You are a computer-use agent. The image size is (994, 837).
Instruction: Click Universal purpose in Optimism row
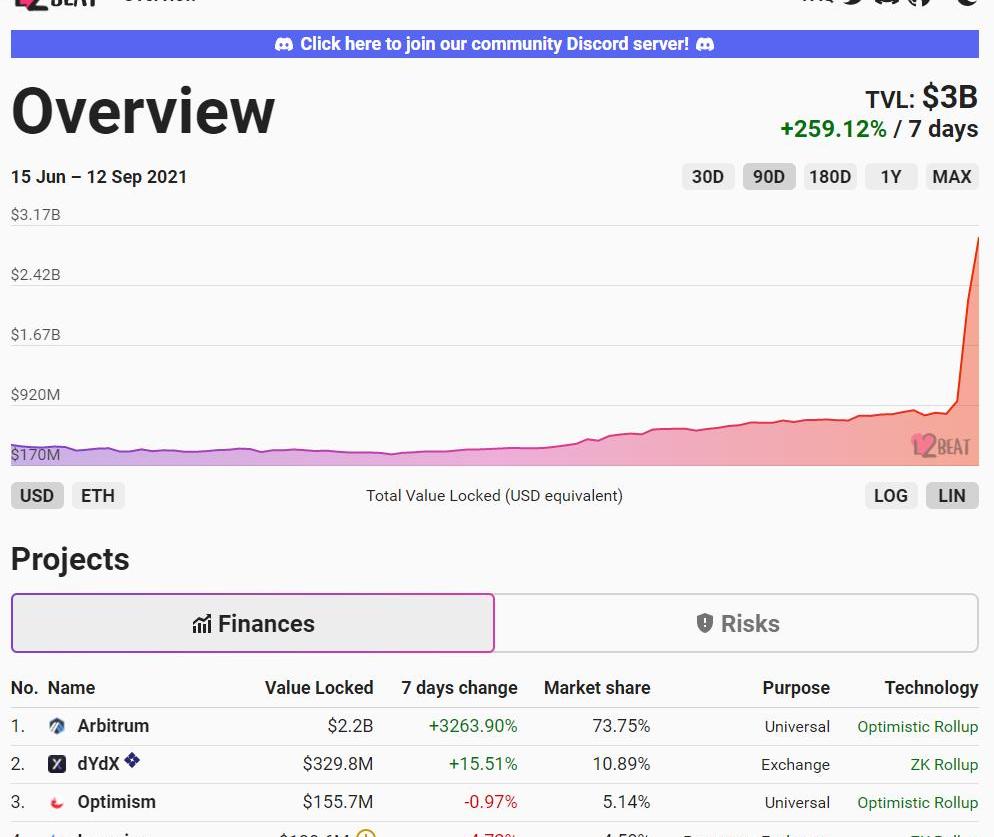(797, 803)
